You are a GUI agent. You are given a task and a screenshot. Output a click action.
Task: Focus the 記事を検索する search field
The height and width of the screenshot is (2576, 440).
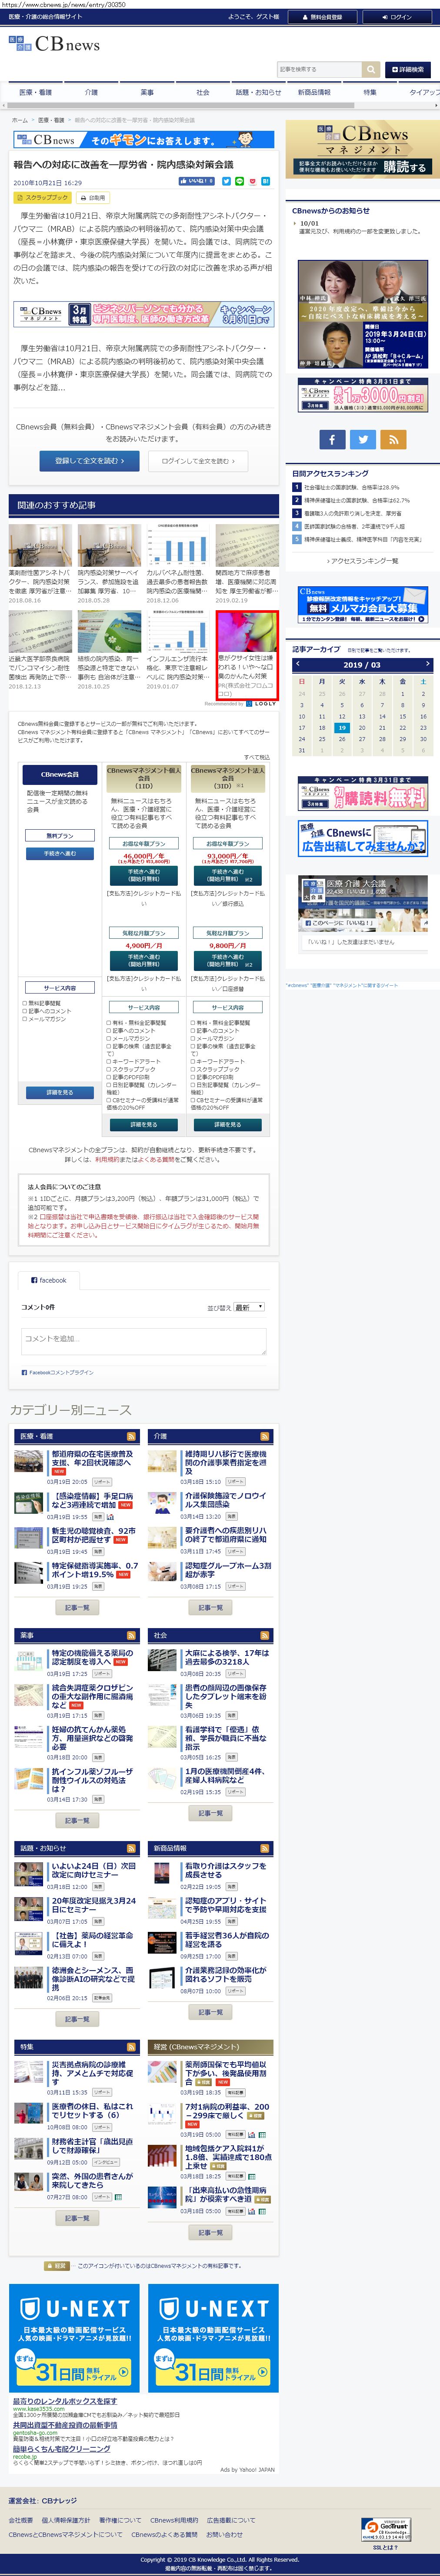319,69
